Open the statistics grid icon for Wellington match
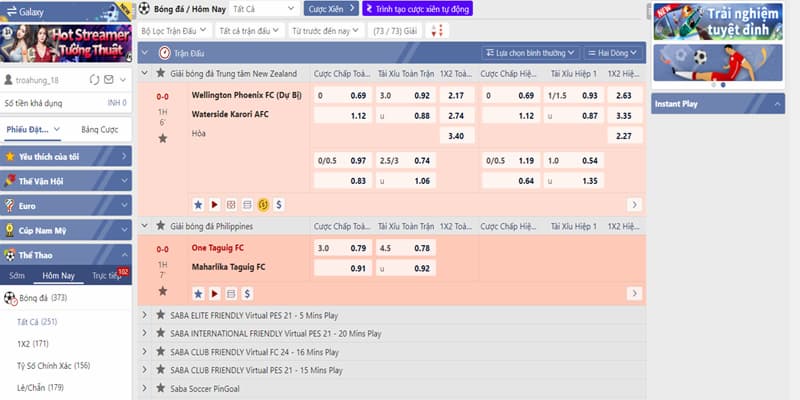The width and height of the screenshot is (800, 400). click(231, 205)
